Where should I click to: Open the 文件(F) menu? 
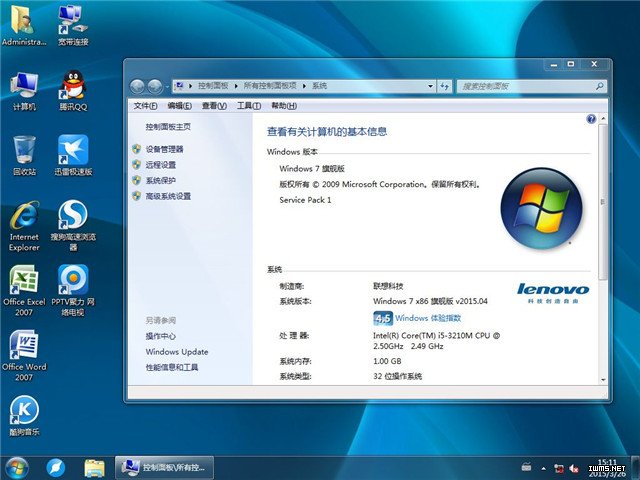145,106
